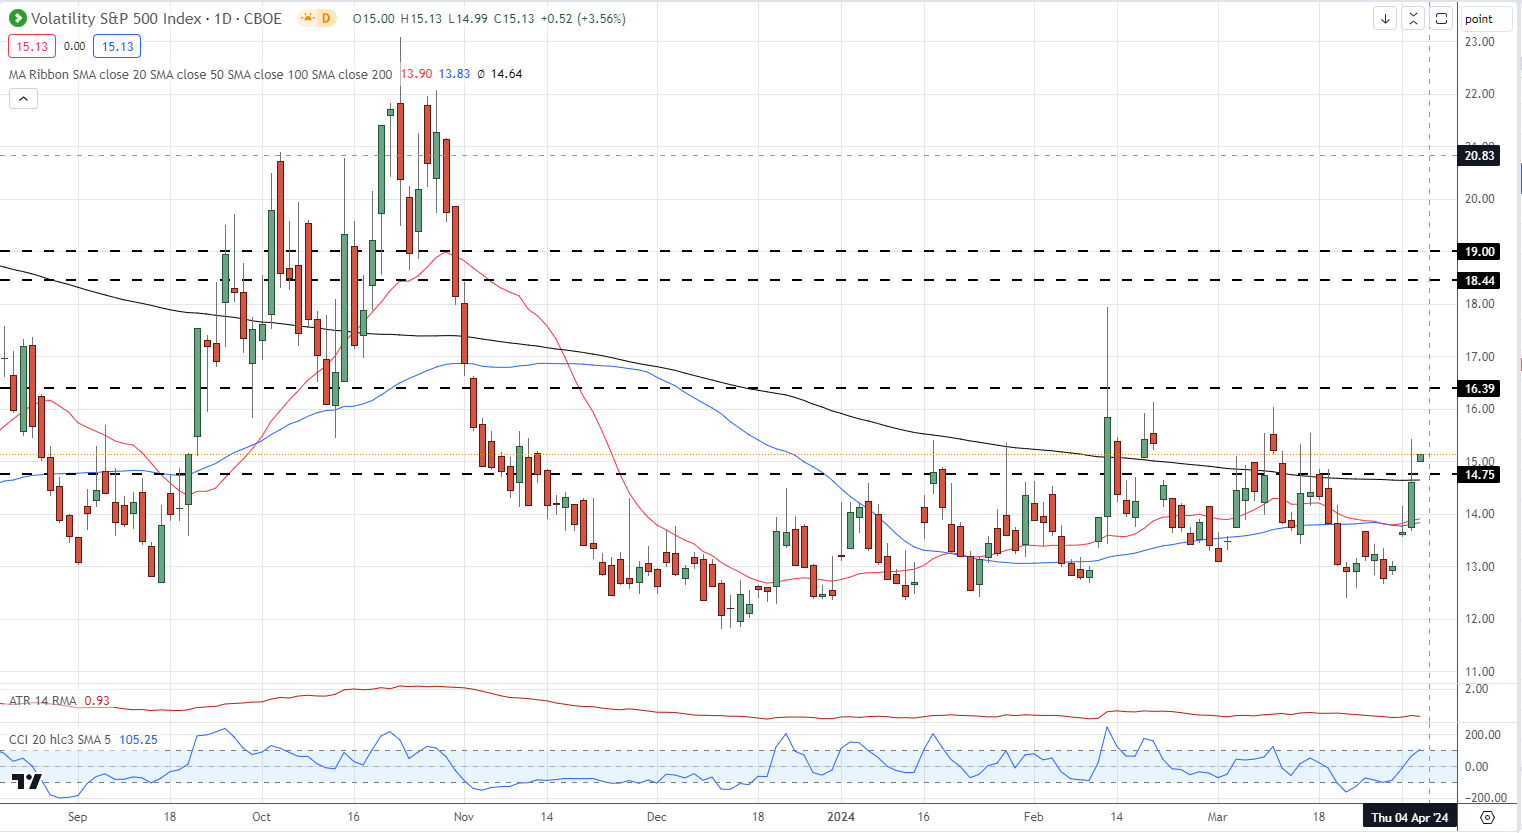Select the CCI 20 hlc3 SMA 5 legend
Viewport: 1522px width, 833px height.
click(60, 740)
